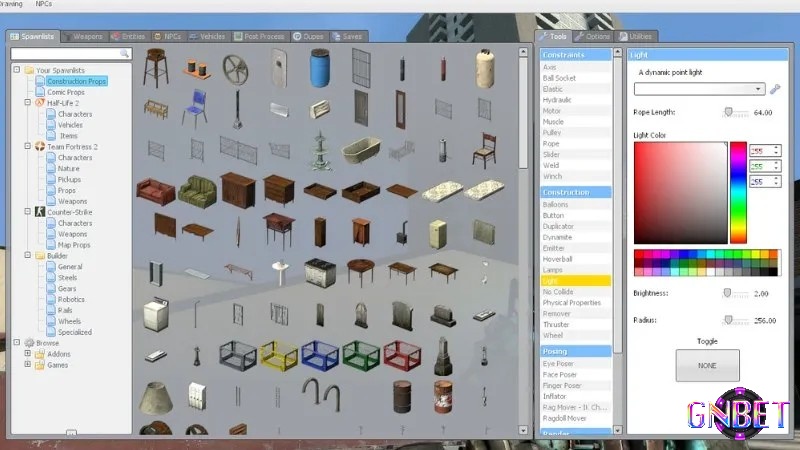Spawn the blue plastic barrel prop
This screenshot has width=800, height=450.
[320, 68]
